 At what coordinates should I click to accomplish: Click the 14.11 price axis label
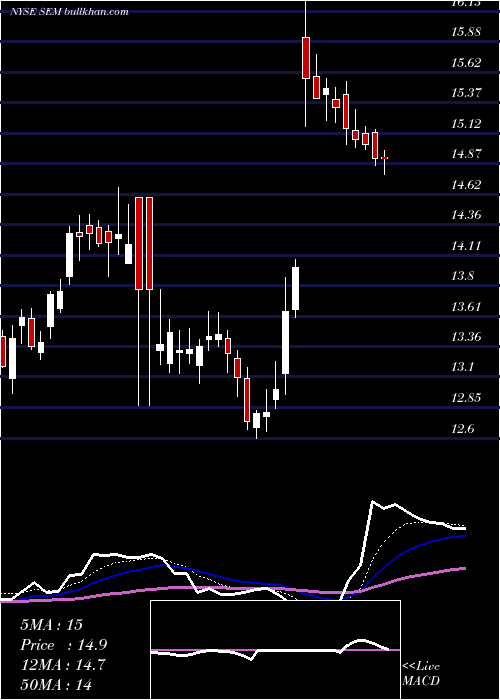tap(466, 246)
